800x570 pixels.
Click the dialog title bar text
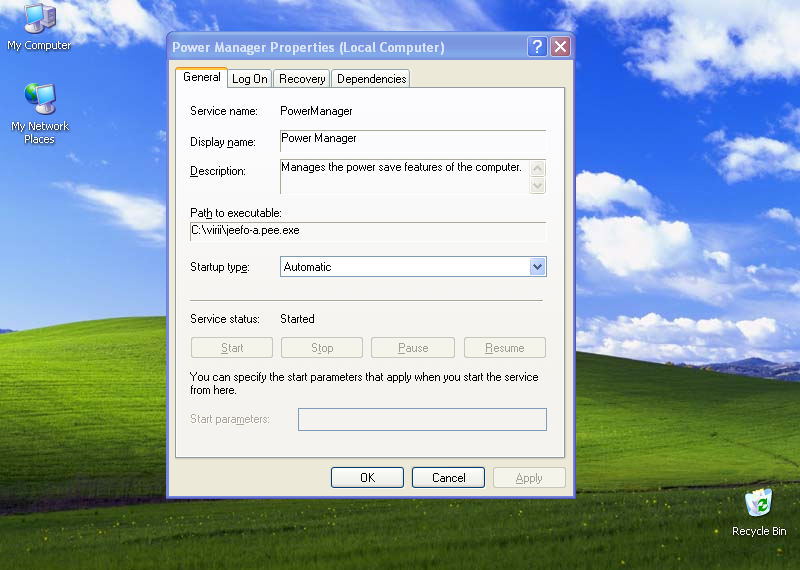click(x=308, y=47)
